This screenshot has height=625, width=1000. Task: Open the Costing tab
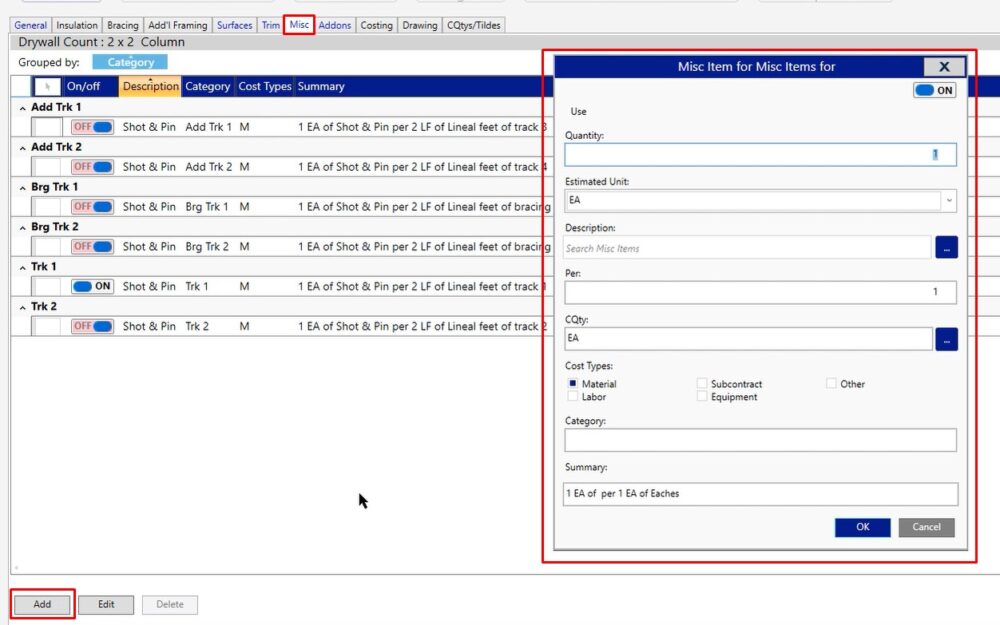pyautogui.click(x=376, y=25)
